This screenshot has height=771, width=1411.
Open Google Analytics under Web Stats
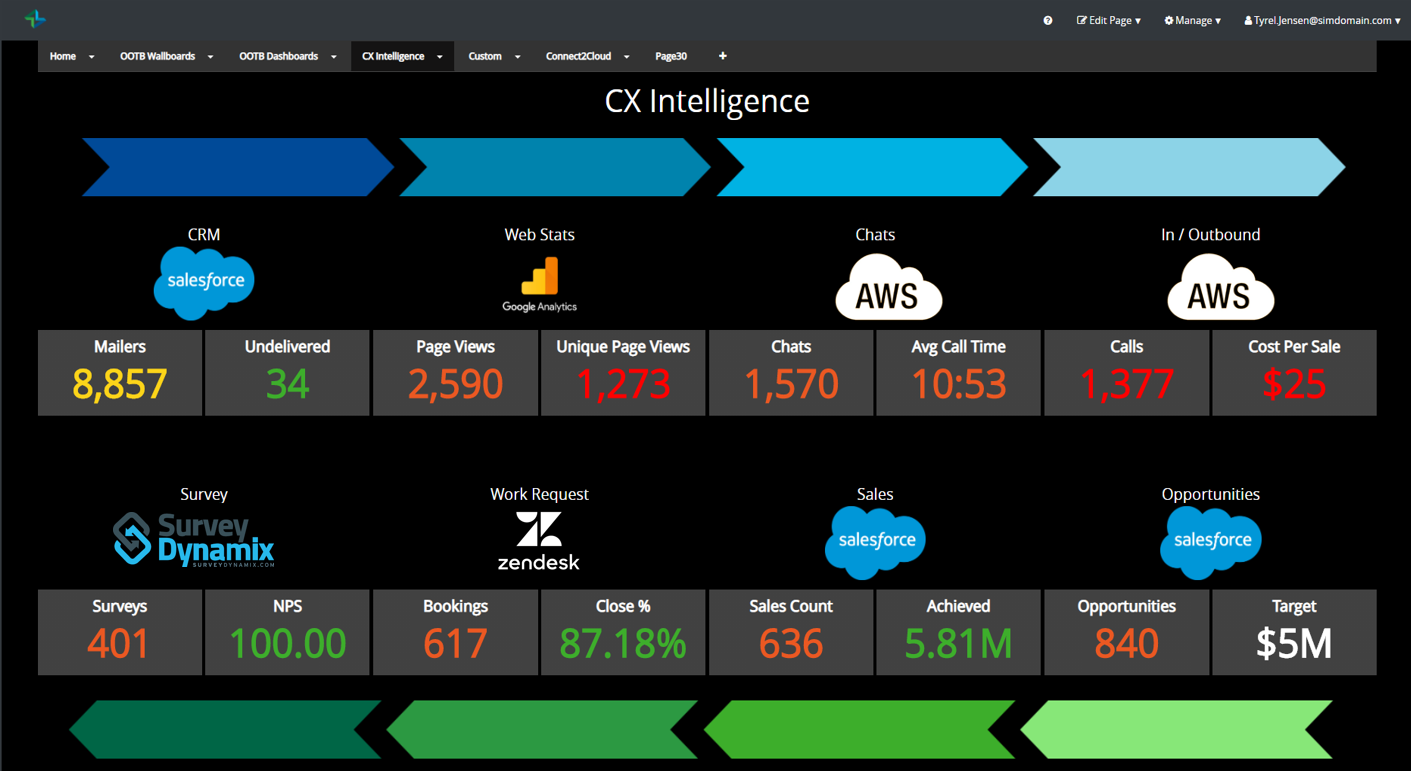[539, 276]
